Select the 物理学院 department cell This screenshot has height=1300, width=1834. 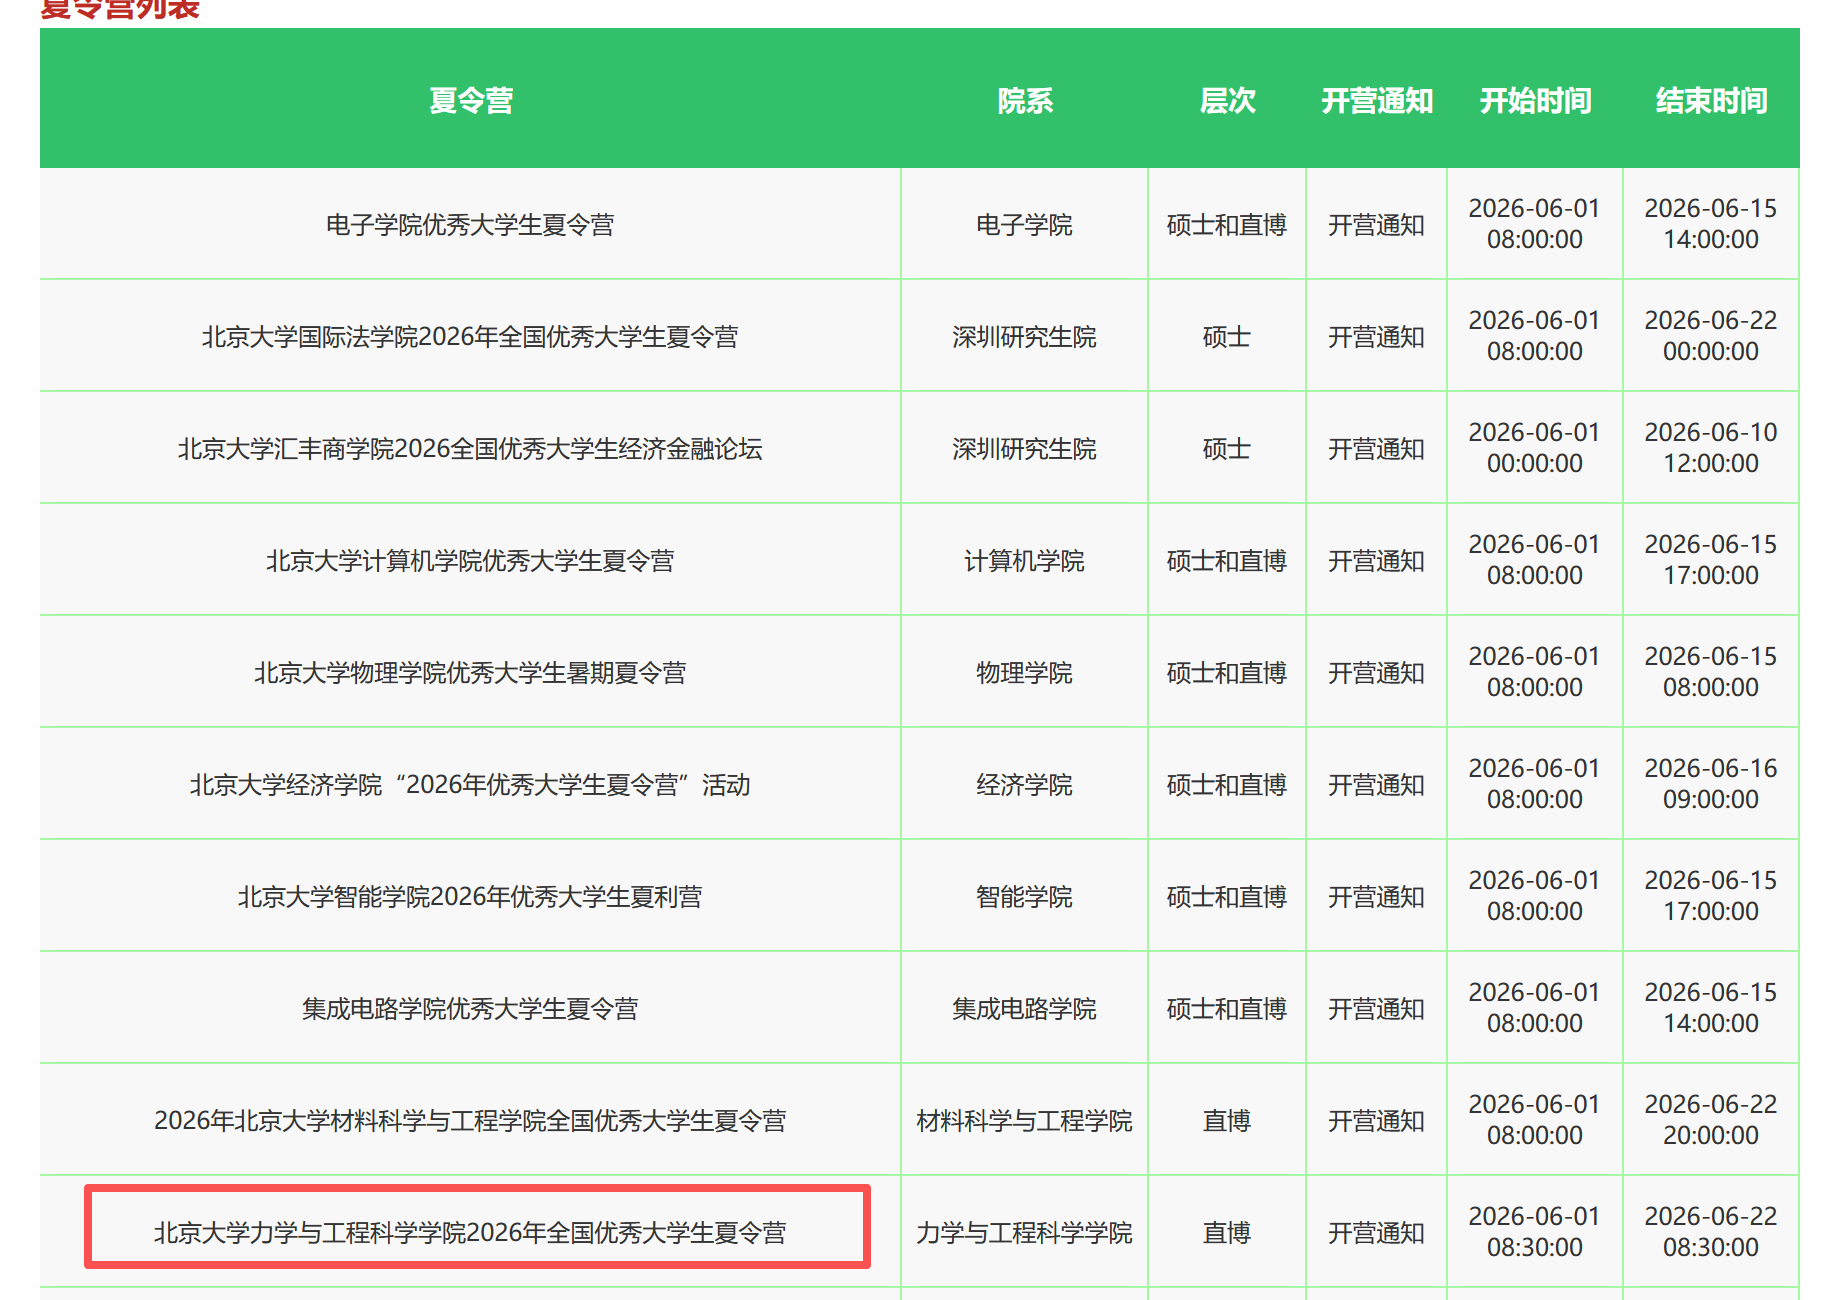pos(1025,673)
